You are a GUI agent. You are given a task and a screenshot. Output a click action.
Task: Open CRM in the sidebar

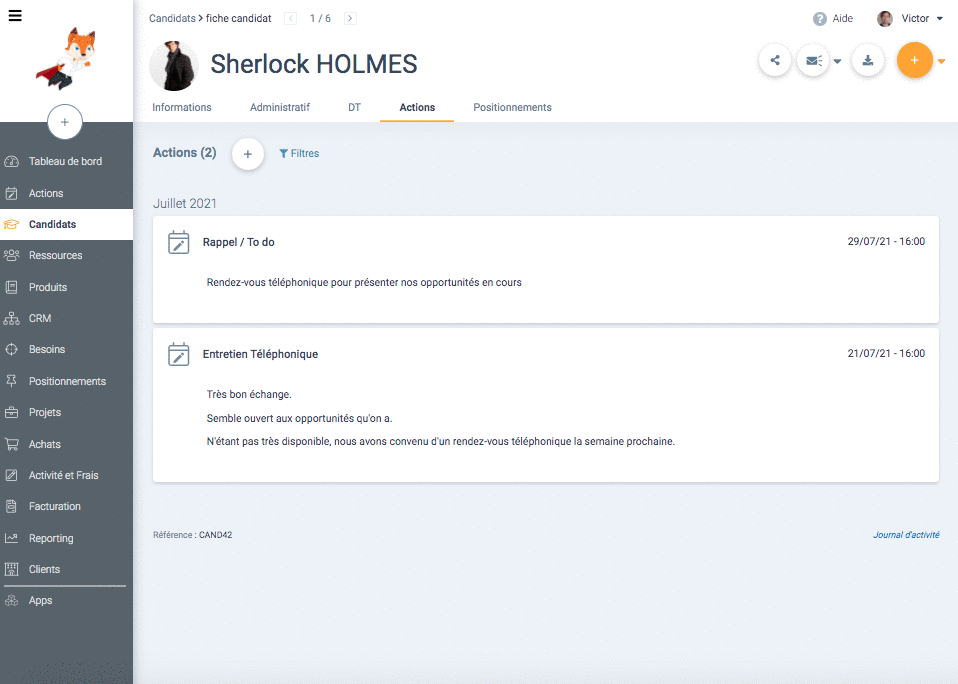[x=66, y=318]
